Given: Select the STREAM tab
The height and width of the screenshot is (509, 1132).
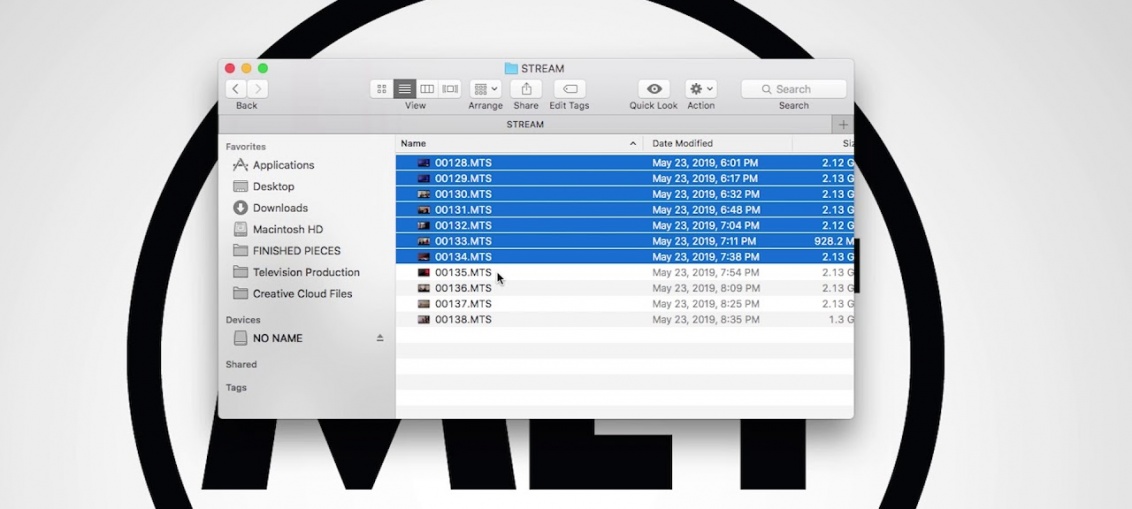Looking at the screenshot, I should click(x=525, y=124).
